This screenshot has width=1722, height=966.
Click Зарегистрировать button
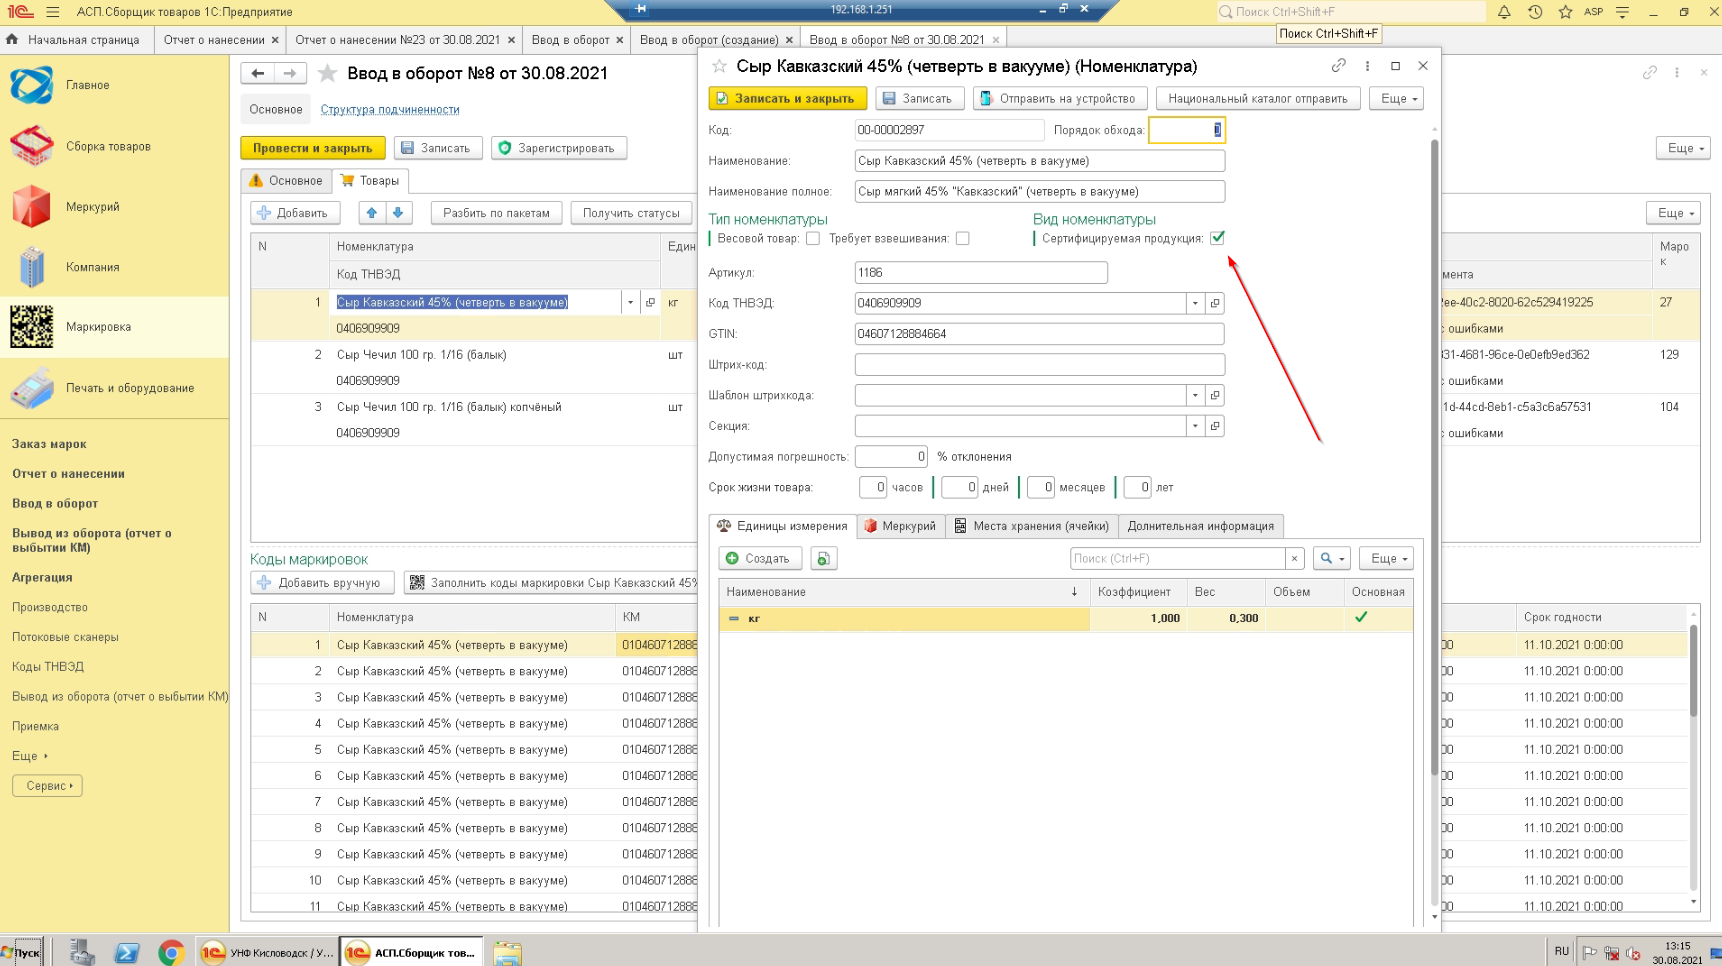pyautogui.click(x=558, y=148)
